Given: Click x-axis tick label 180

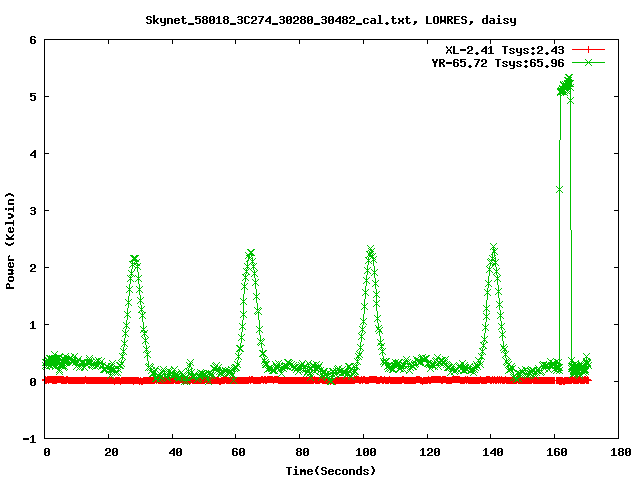Looking at the screenshot, I should [620, 452].
